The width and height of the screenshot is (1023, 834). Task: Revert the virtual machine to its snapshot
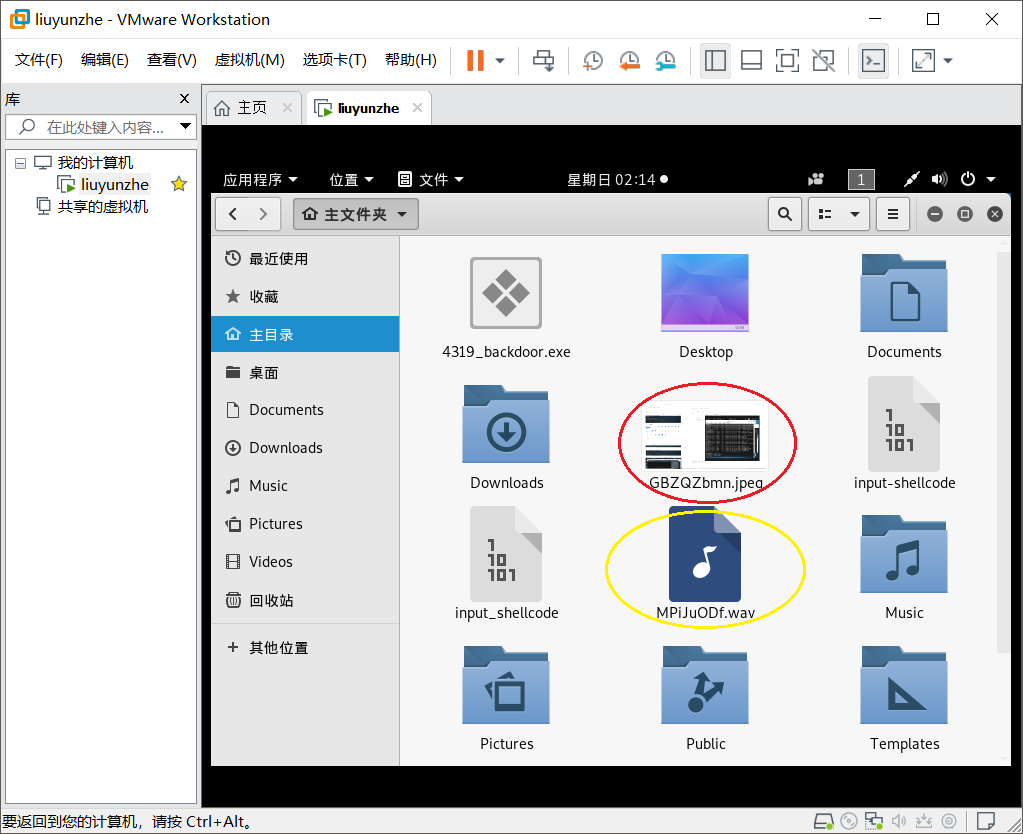[x=629, y=61]
